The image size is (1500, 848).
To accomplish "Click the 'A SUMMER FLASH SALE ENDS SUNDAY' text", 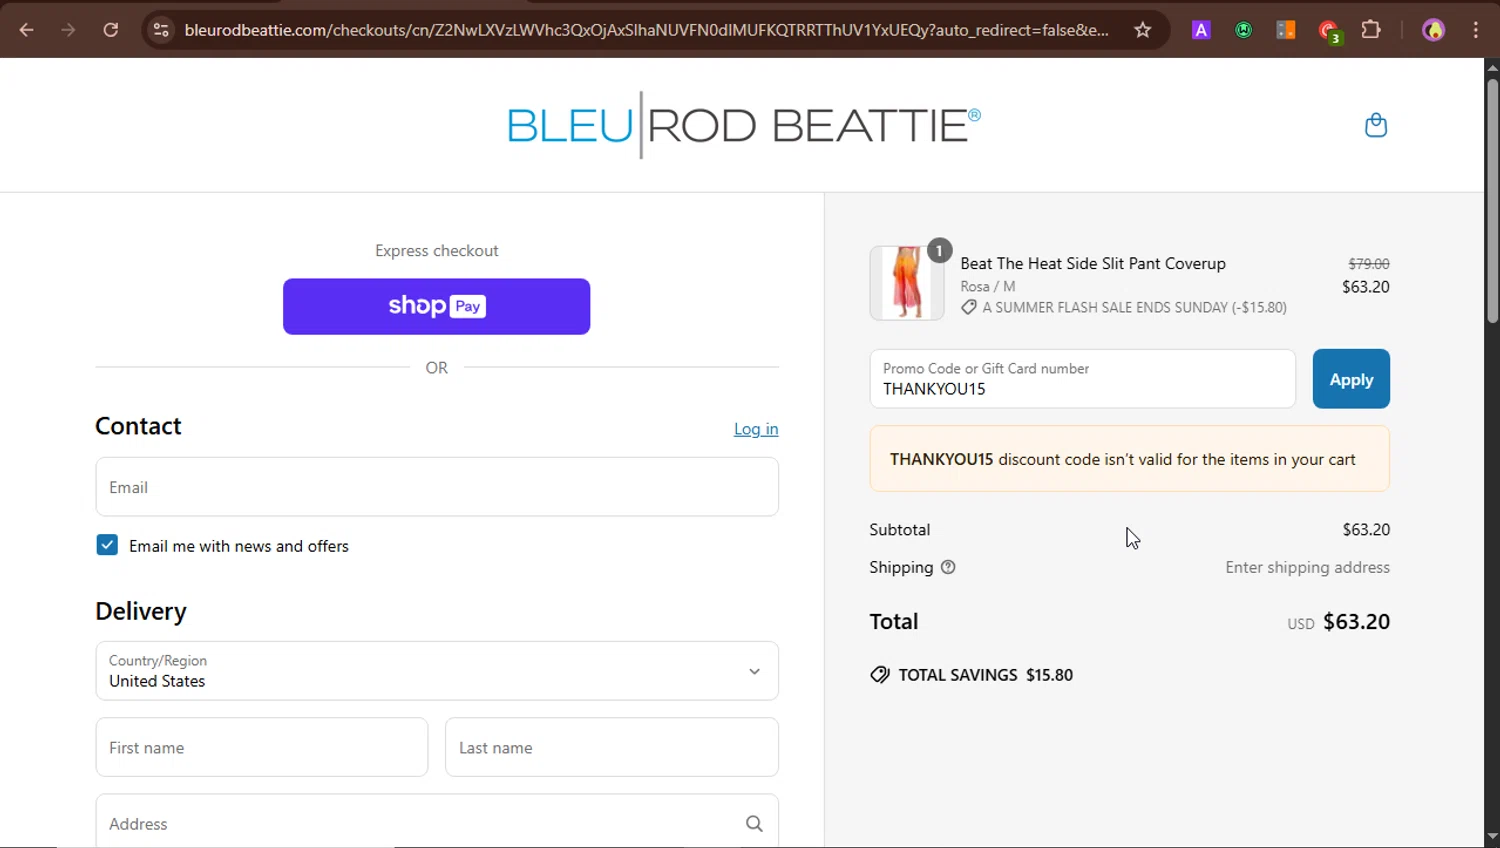I will point(1105,307).
